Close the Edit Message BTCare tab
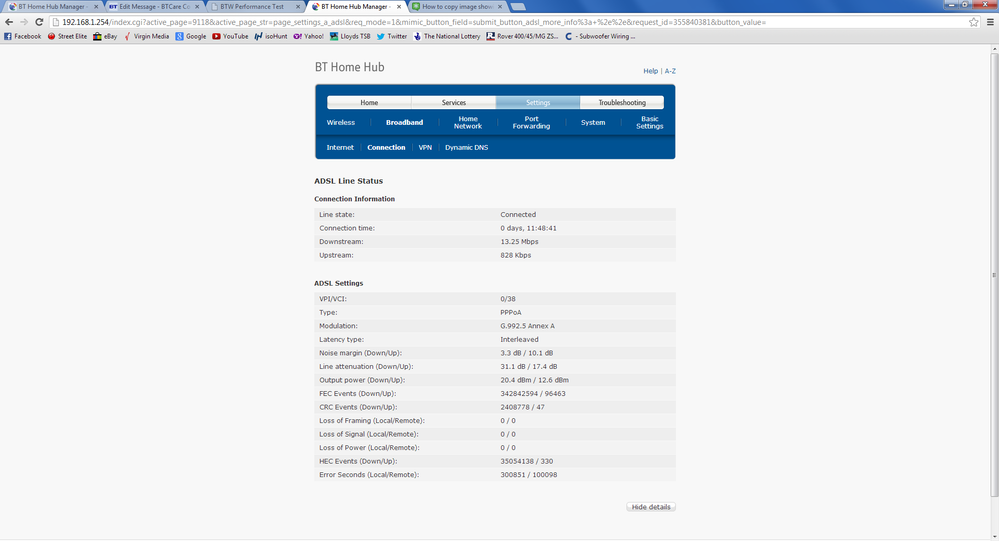 [x=197, y=6]
